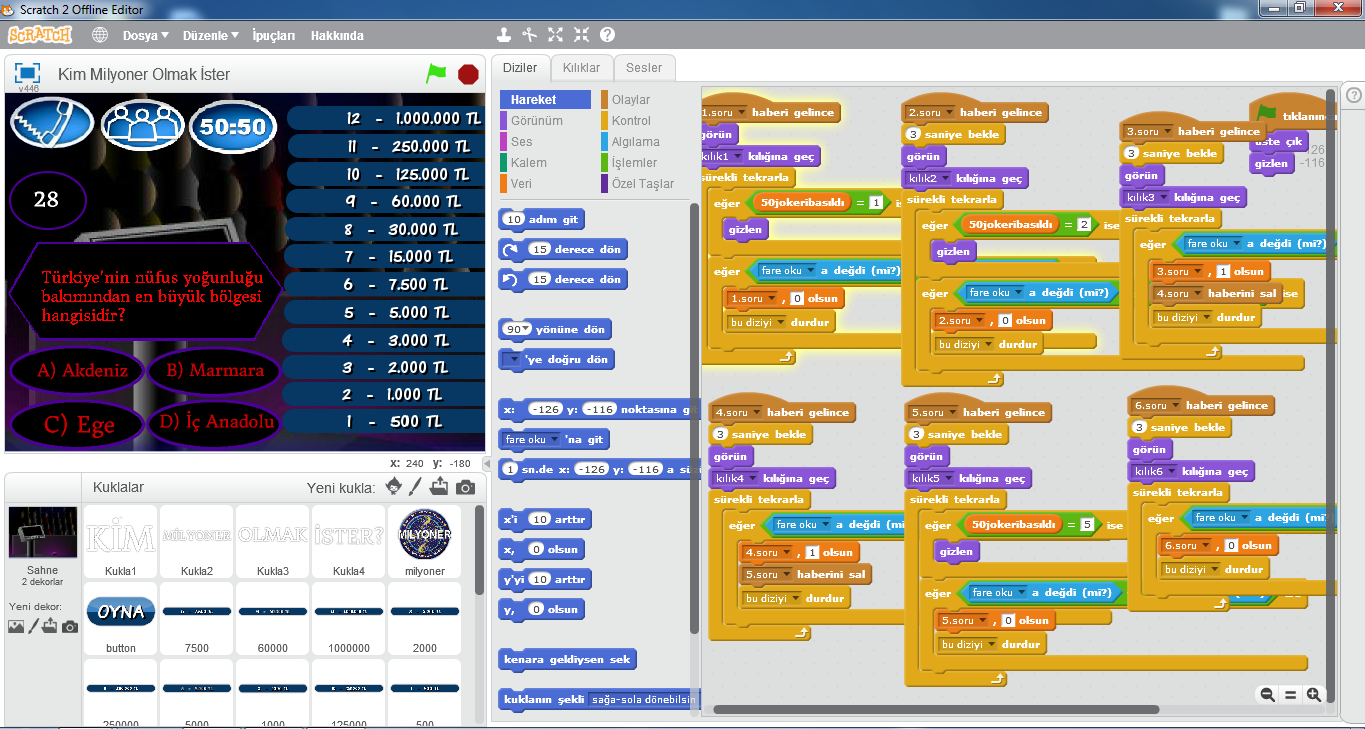Choose answer 'D) İç Anadolu' on the stage

point(216,422)
